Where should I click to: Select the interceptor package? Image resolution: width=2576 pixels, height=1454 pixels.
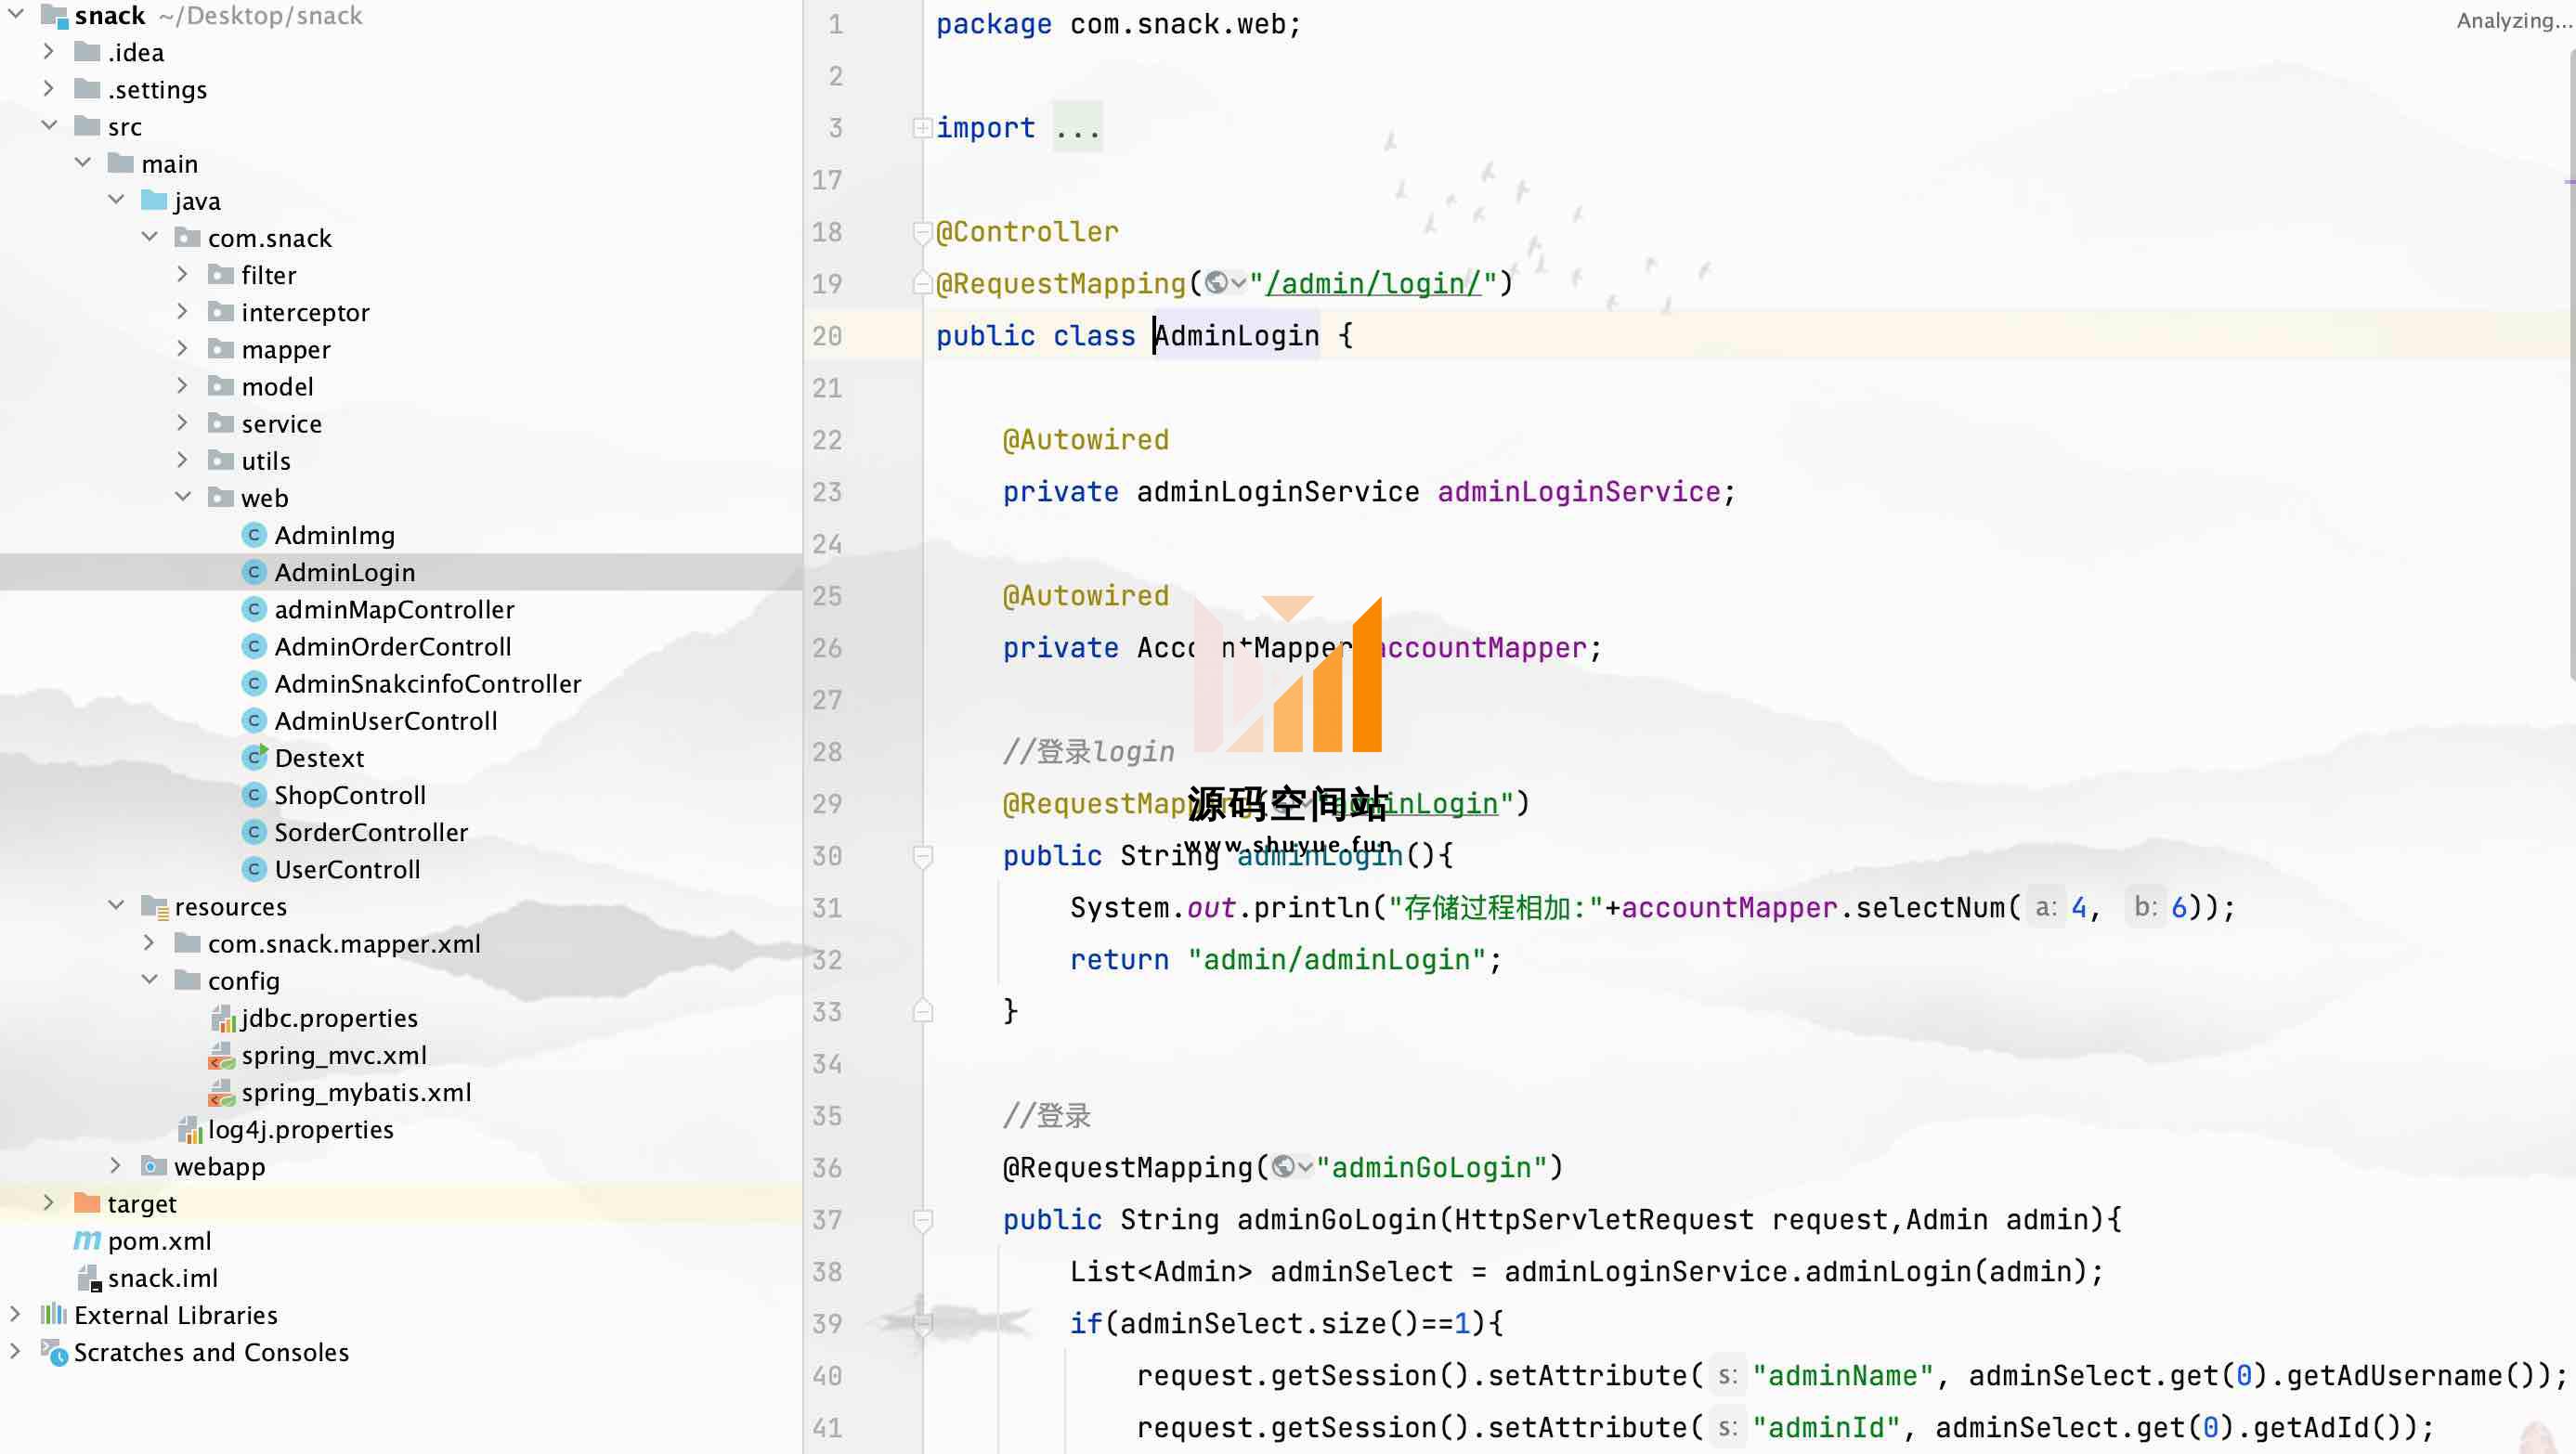pos(305,312)
